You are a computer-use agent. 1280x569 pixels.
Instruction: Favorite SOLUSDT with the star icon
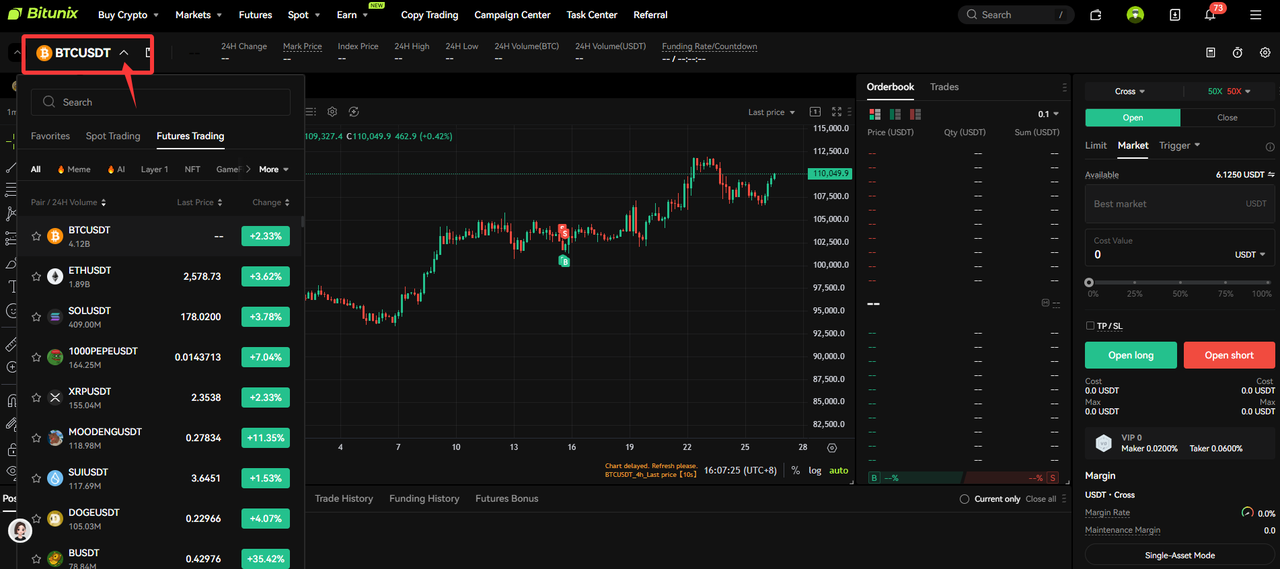pyautogui.click(x=36, y=317)
